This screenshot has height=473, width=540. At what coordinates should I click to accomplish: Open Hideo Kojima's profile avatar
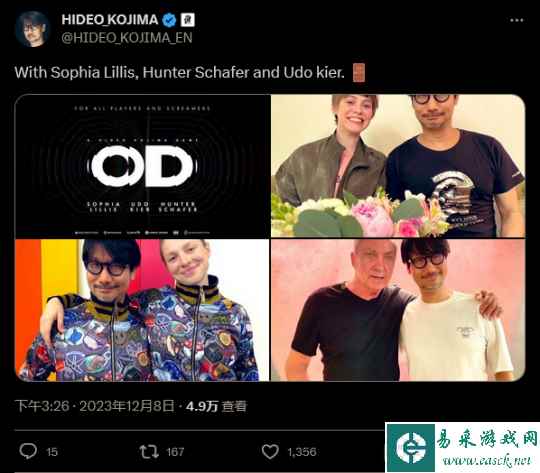pyautogui.click(x=33, y=29)
